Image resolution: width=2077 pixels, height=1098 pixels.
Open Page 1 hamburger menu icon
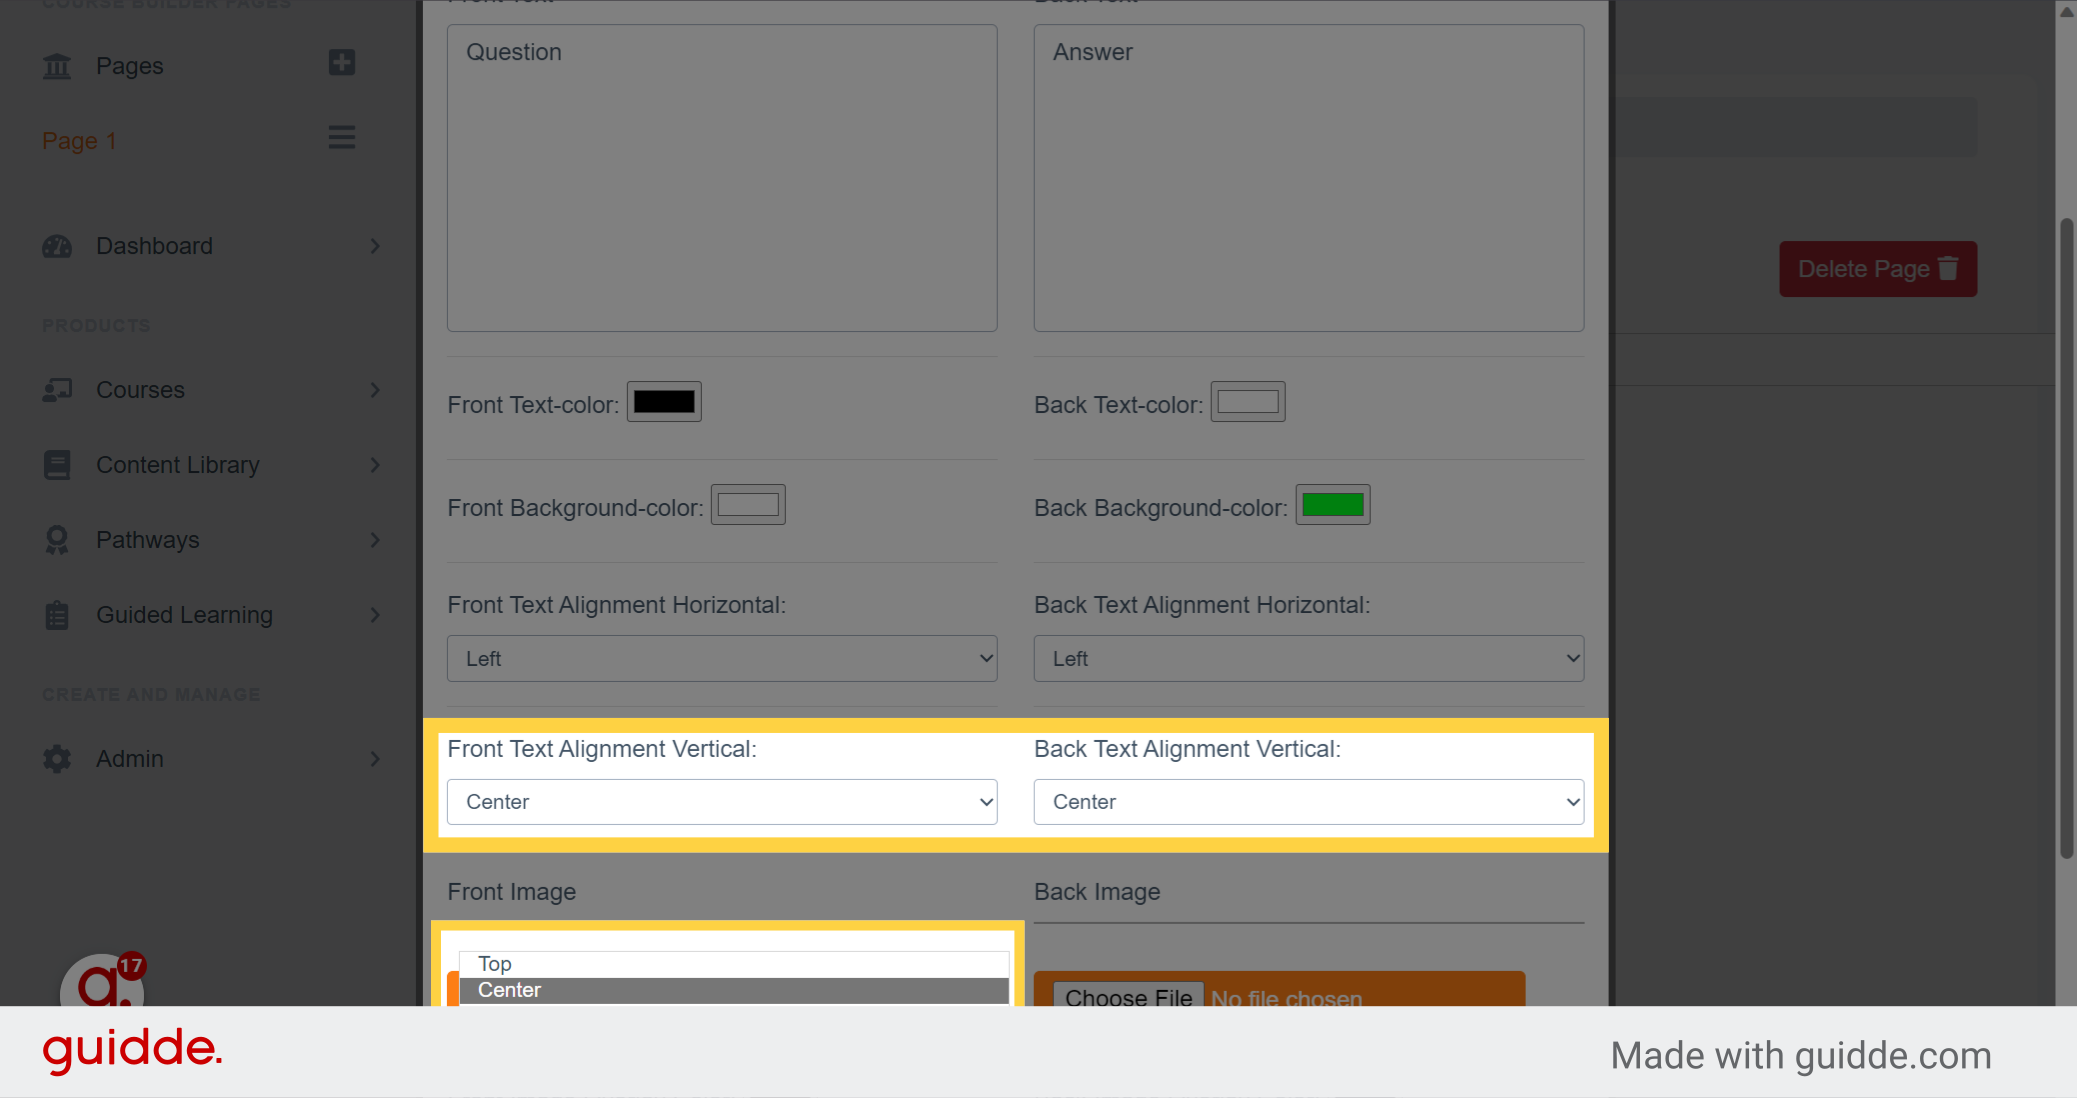[342, 138]
